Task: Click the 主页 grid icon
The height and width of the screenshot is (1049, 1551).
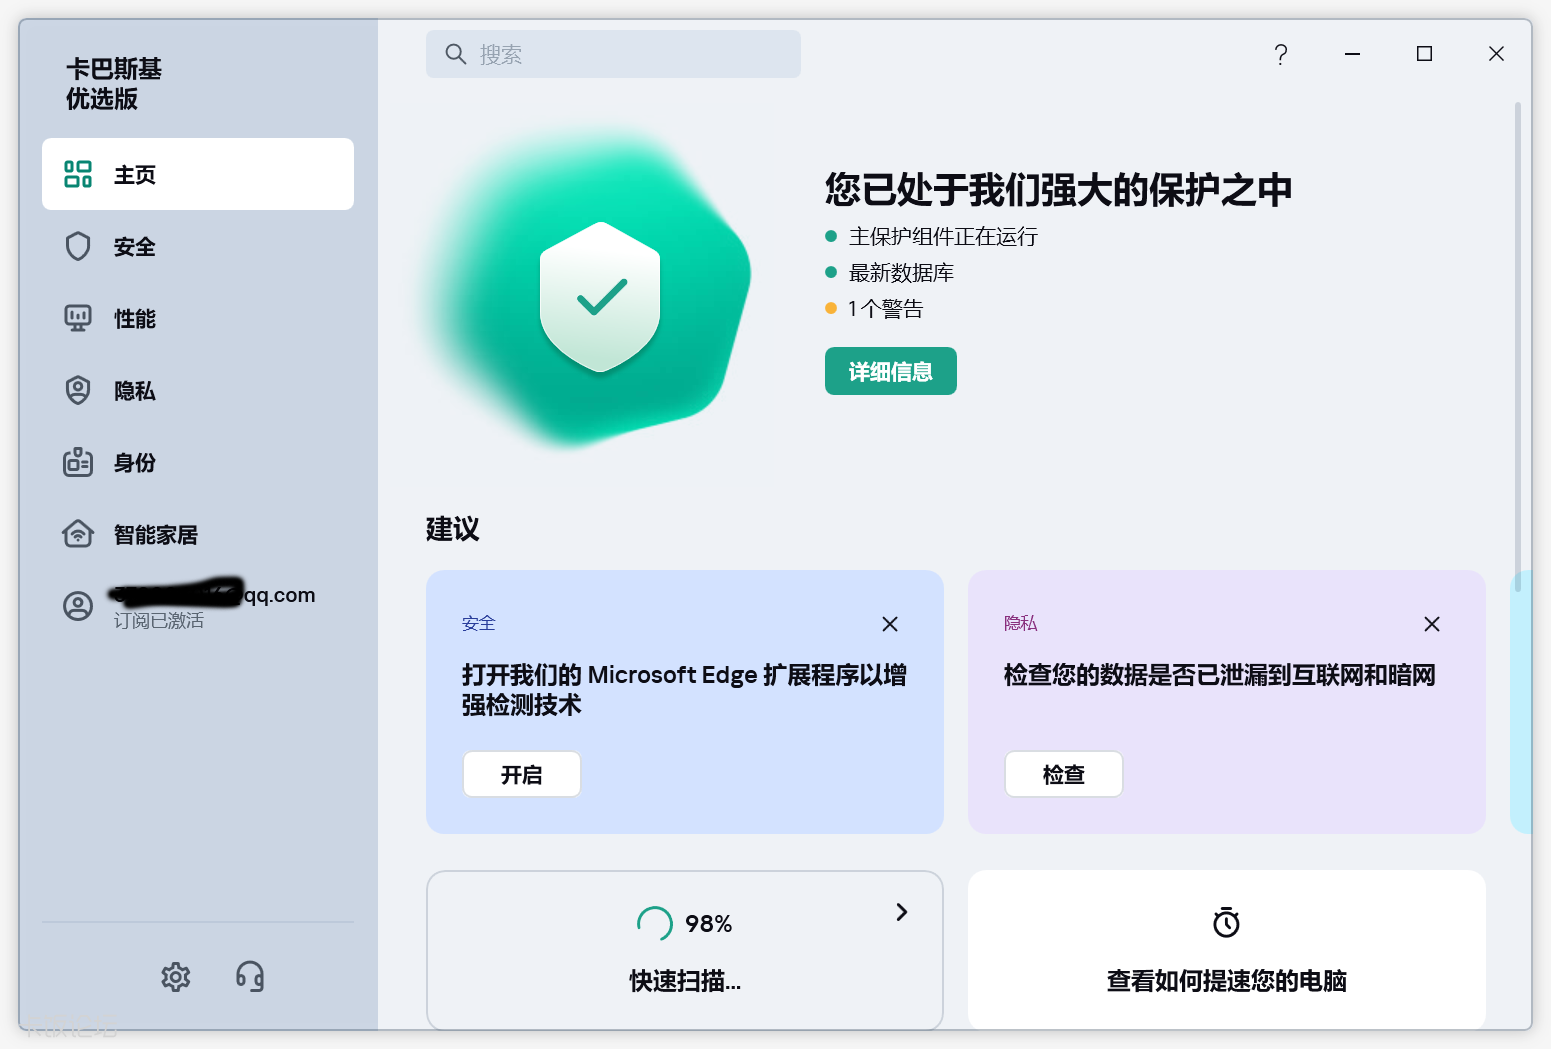Action: [78, 174]
